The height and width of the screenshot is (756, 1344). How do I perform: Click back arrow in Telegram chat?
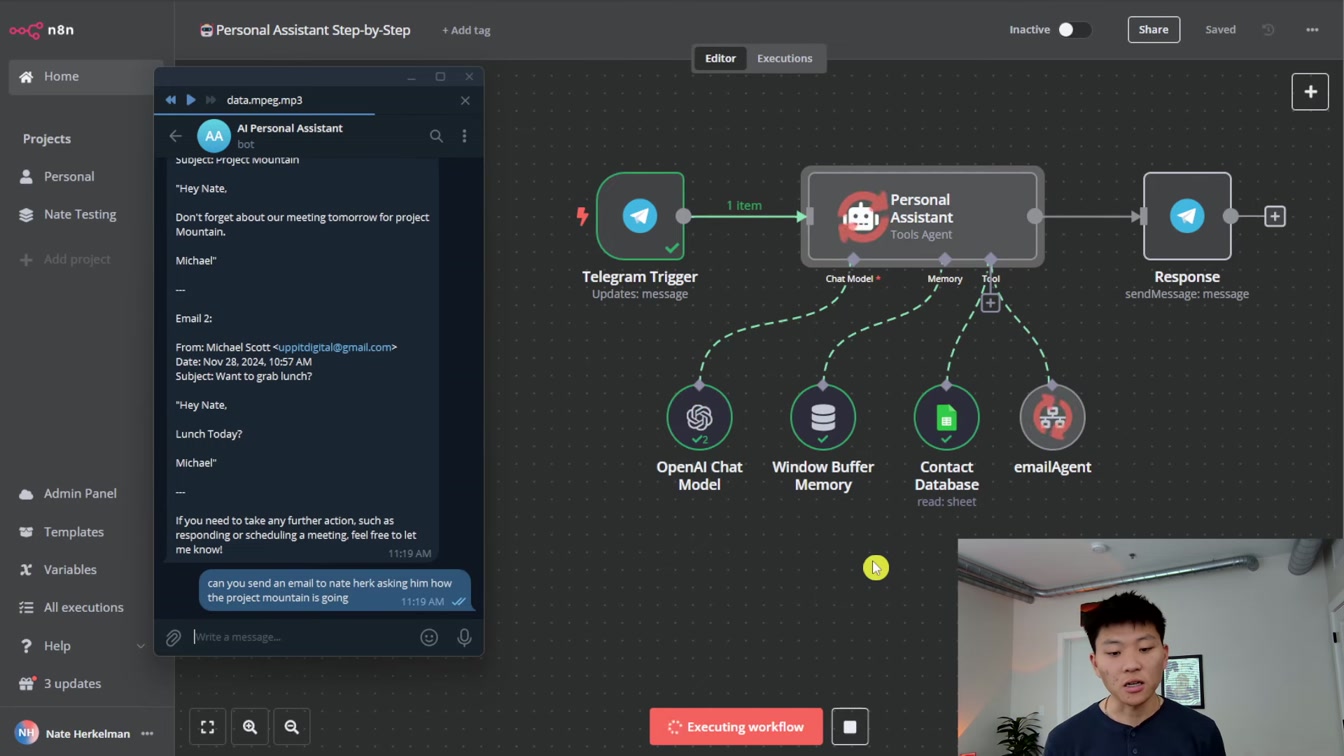[175, 136]
